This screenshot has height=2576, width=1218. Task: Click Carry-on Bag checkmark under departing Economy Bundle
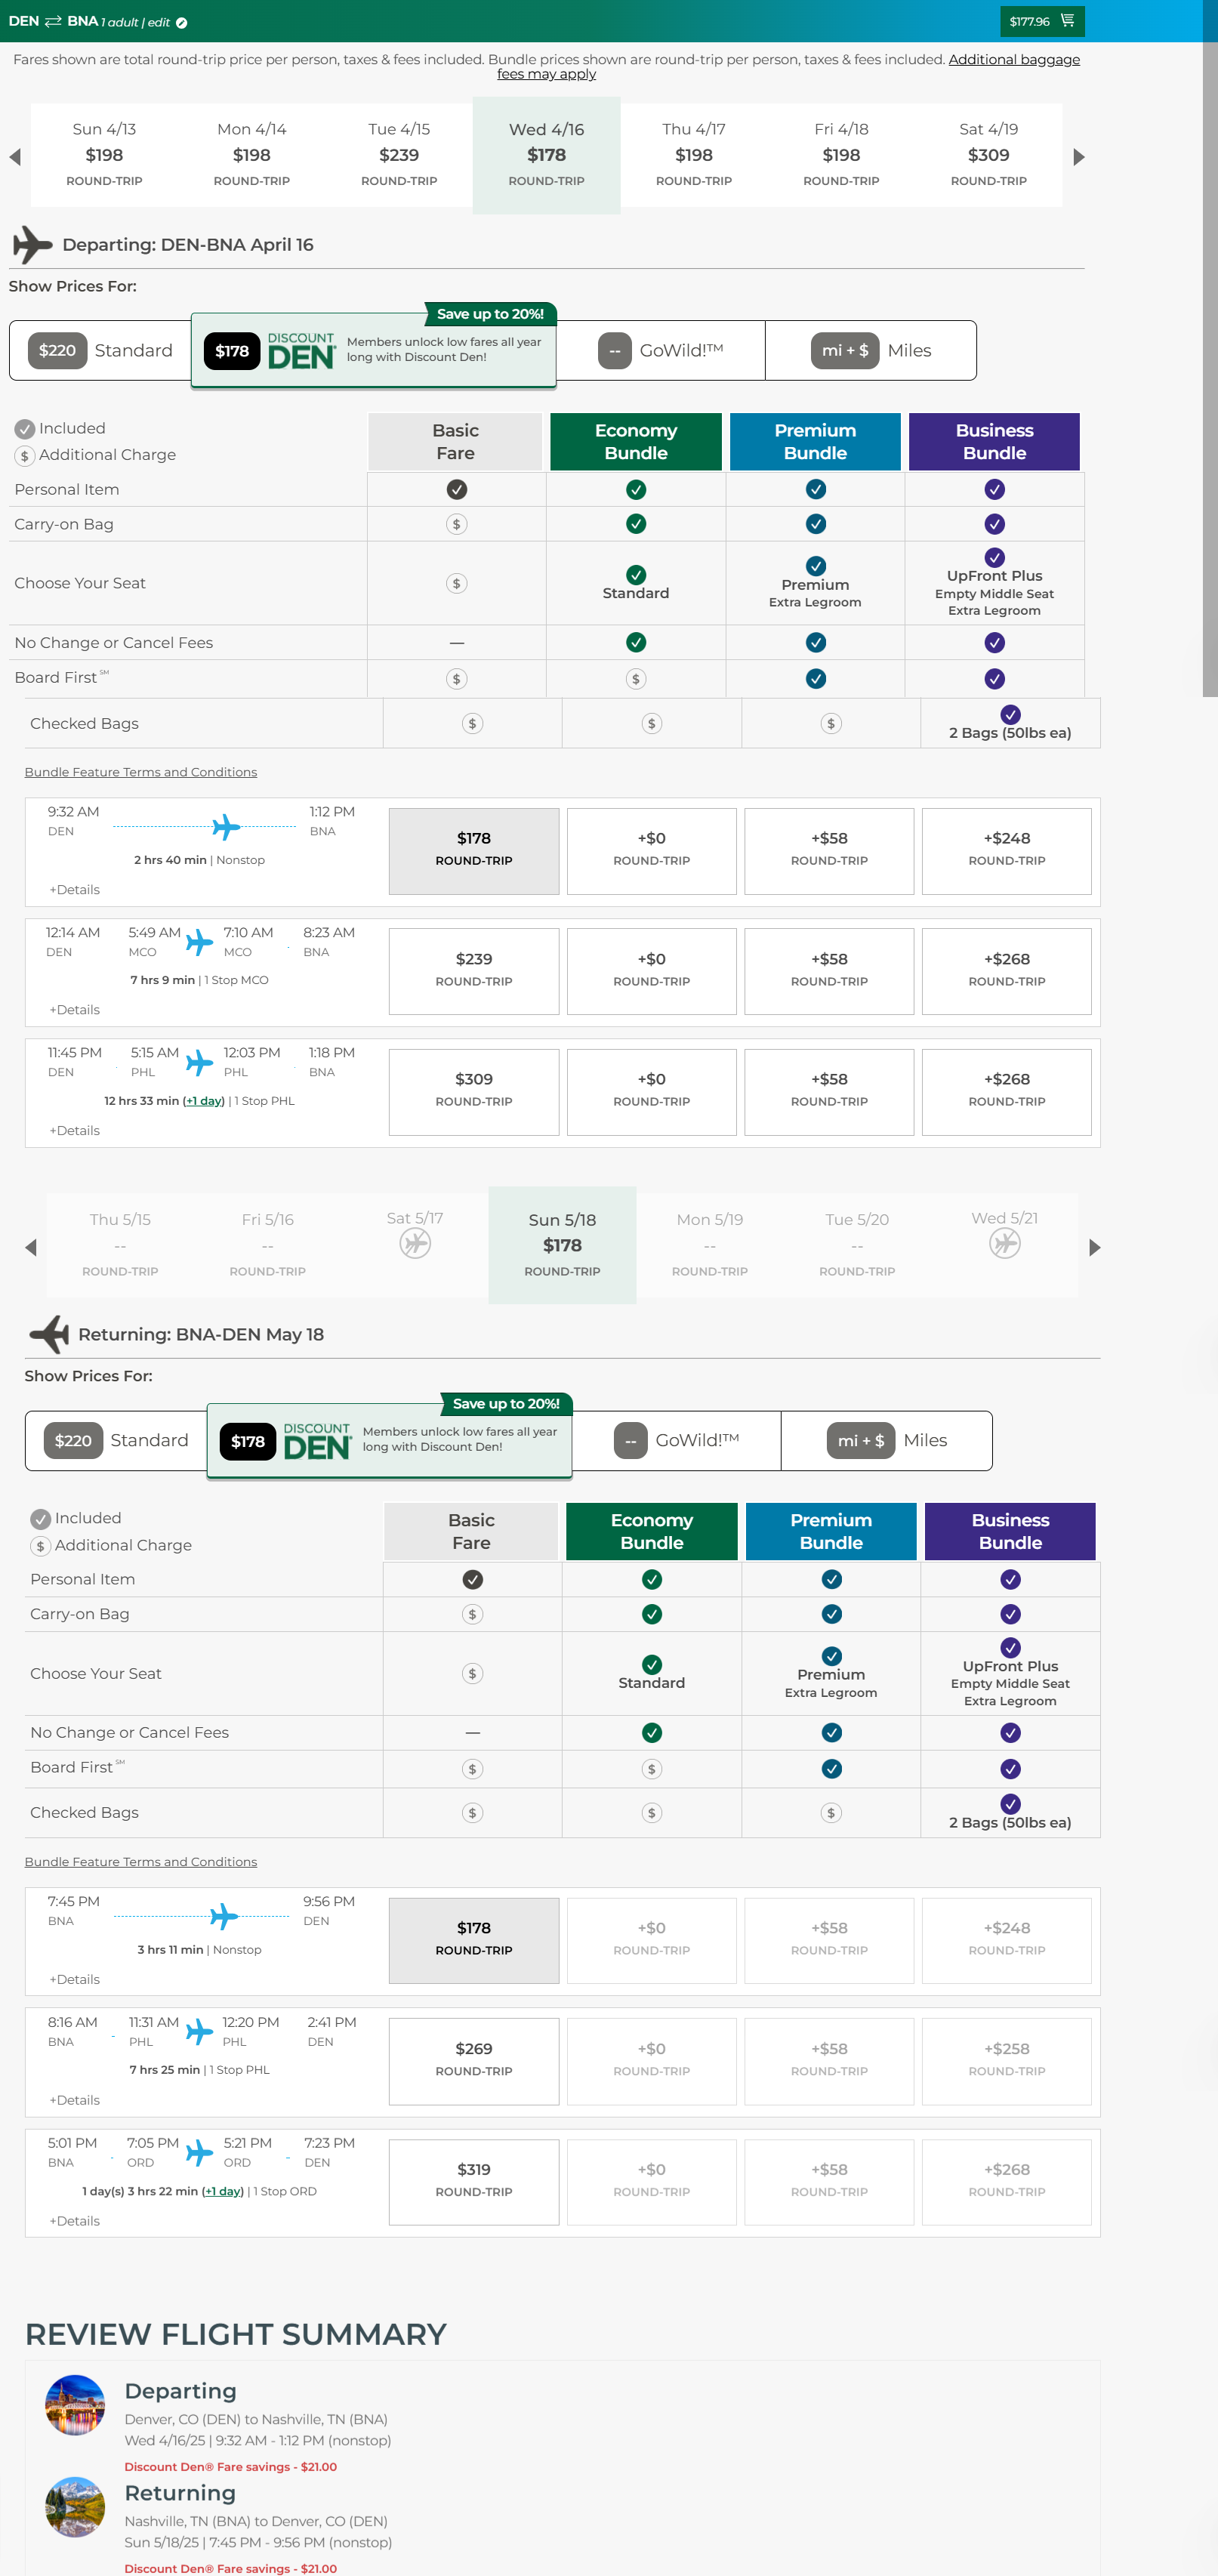pos(636,524)
